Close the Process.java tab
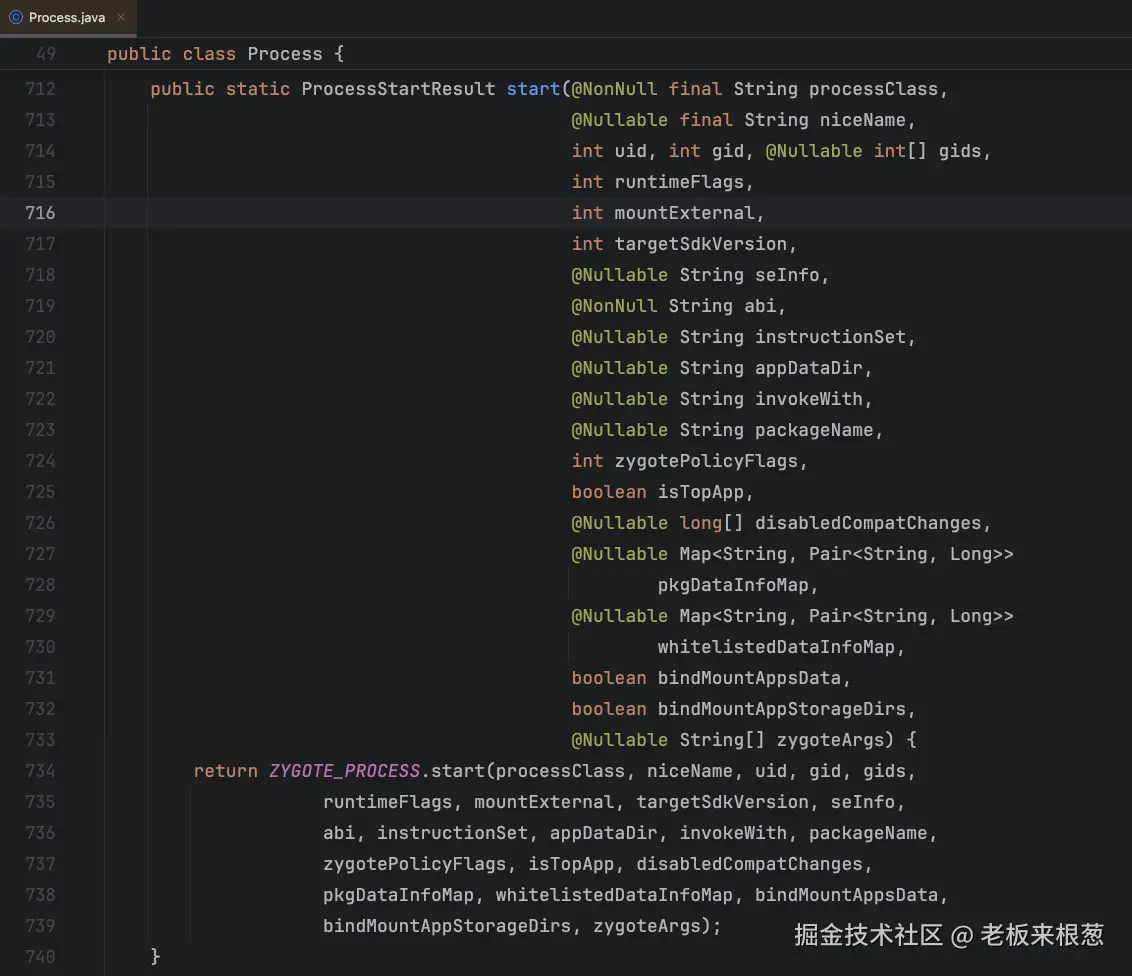 (121, 17)
